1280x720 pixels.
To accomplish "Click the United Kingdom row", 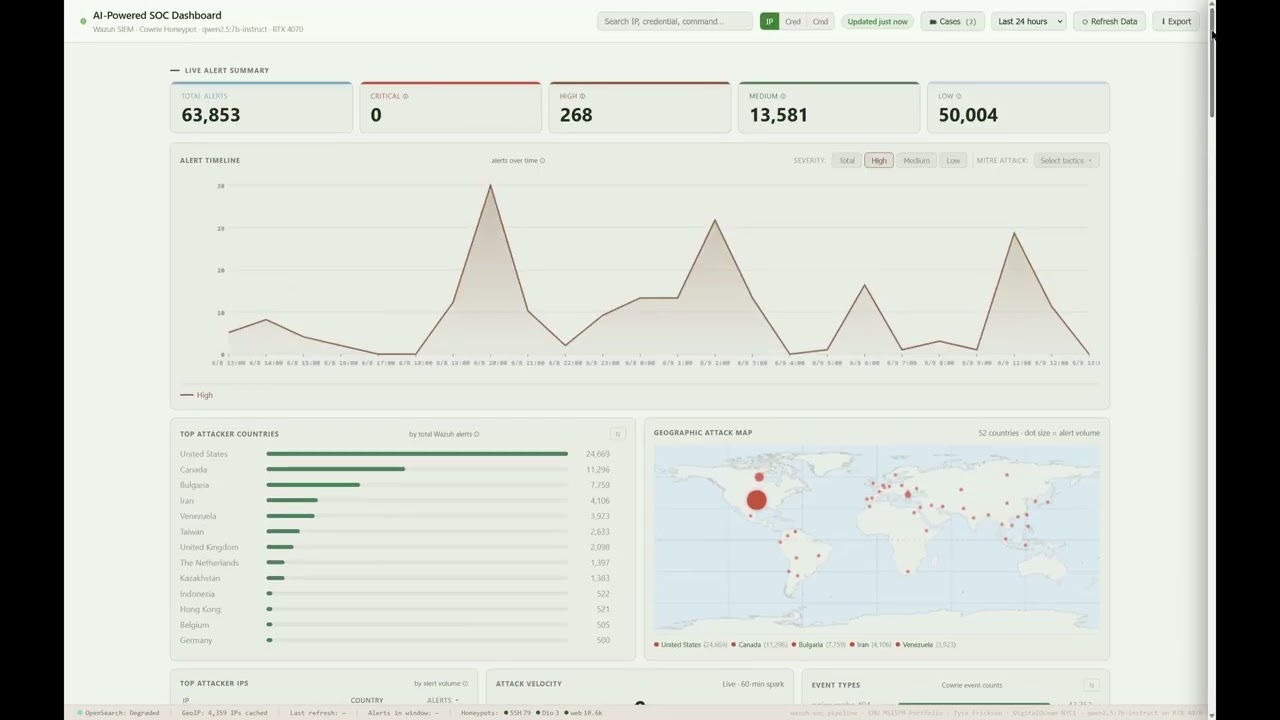I will tap(395, 547).
